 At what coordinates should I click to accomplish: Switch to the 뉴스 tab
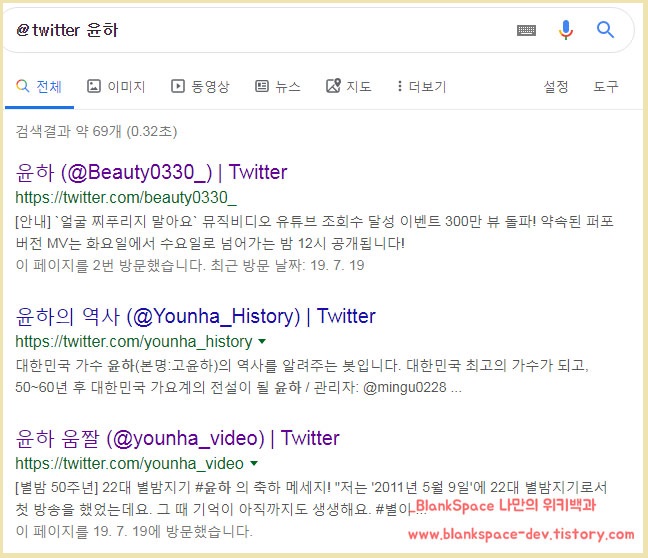click(x=278, y=86)
